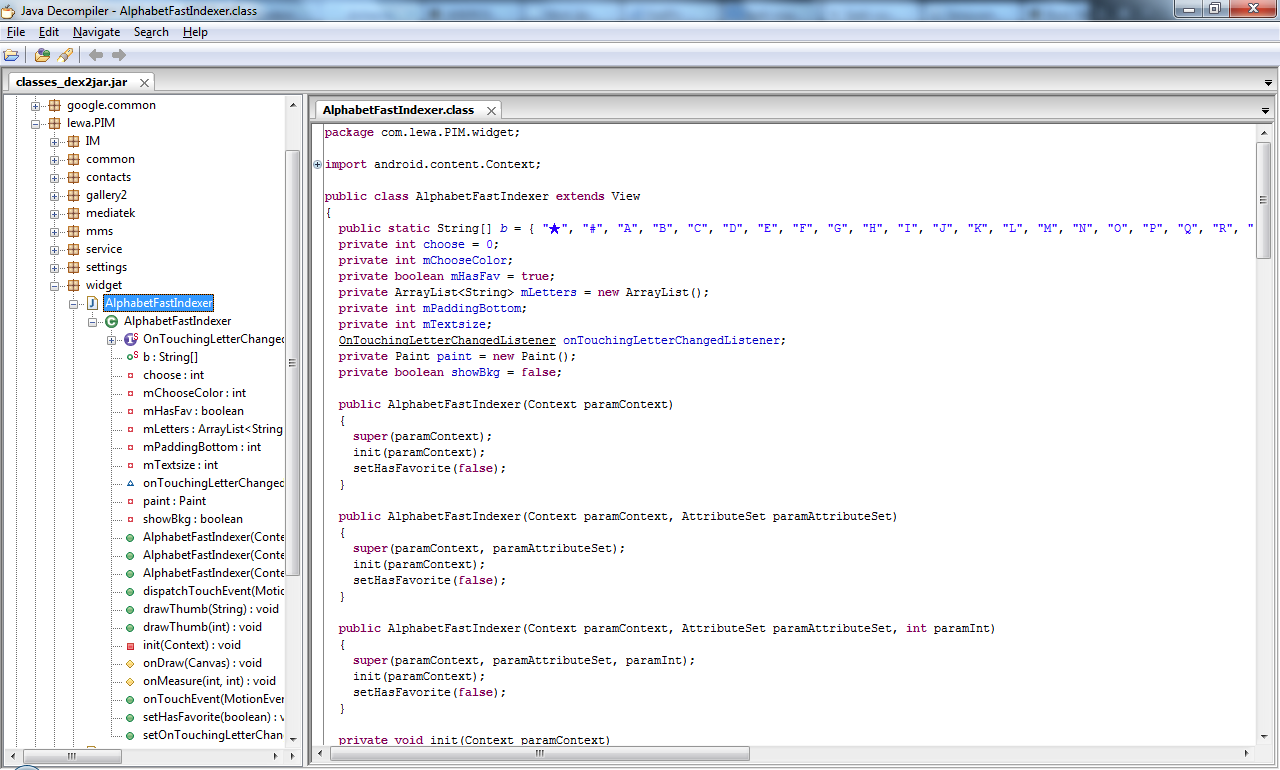Click the mms package icon

click(x=74, y=231)
